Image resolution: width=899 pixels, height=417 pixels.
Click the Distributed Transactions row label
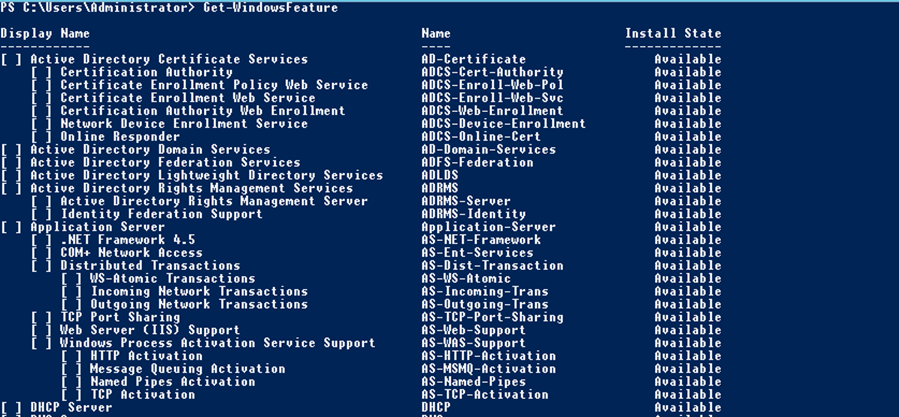point(150,266)
